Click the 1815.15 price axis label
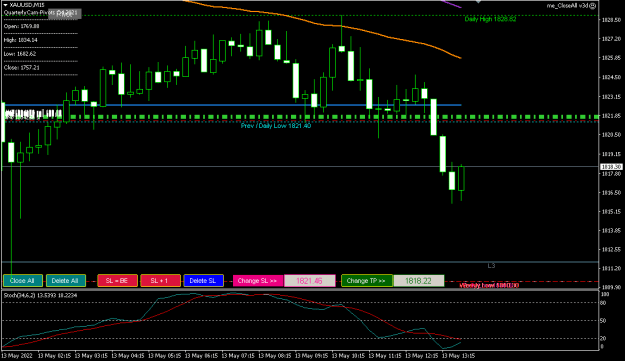 coord(611,212)
